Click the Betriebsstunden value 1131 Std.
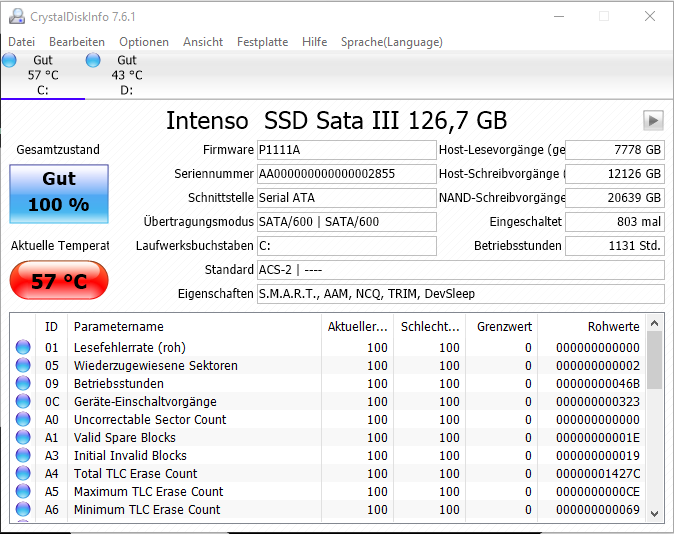Viewport: 674px width, 534px height. click(x=615, y=246)
